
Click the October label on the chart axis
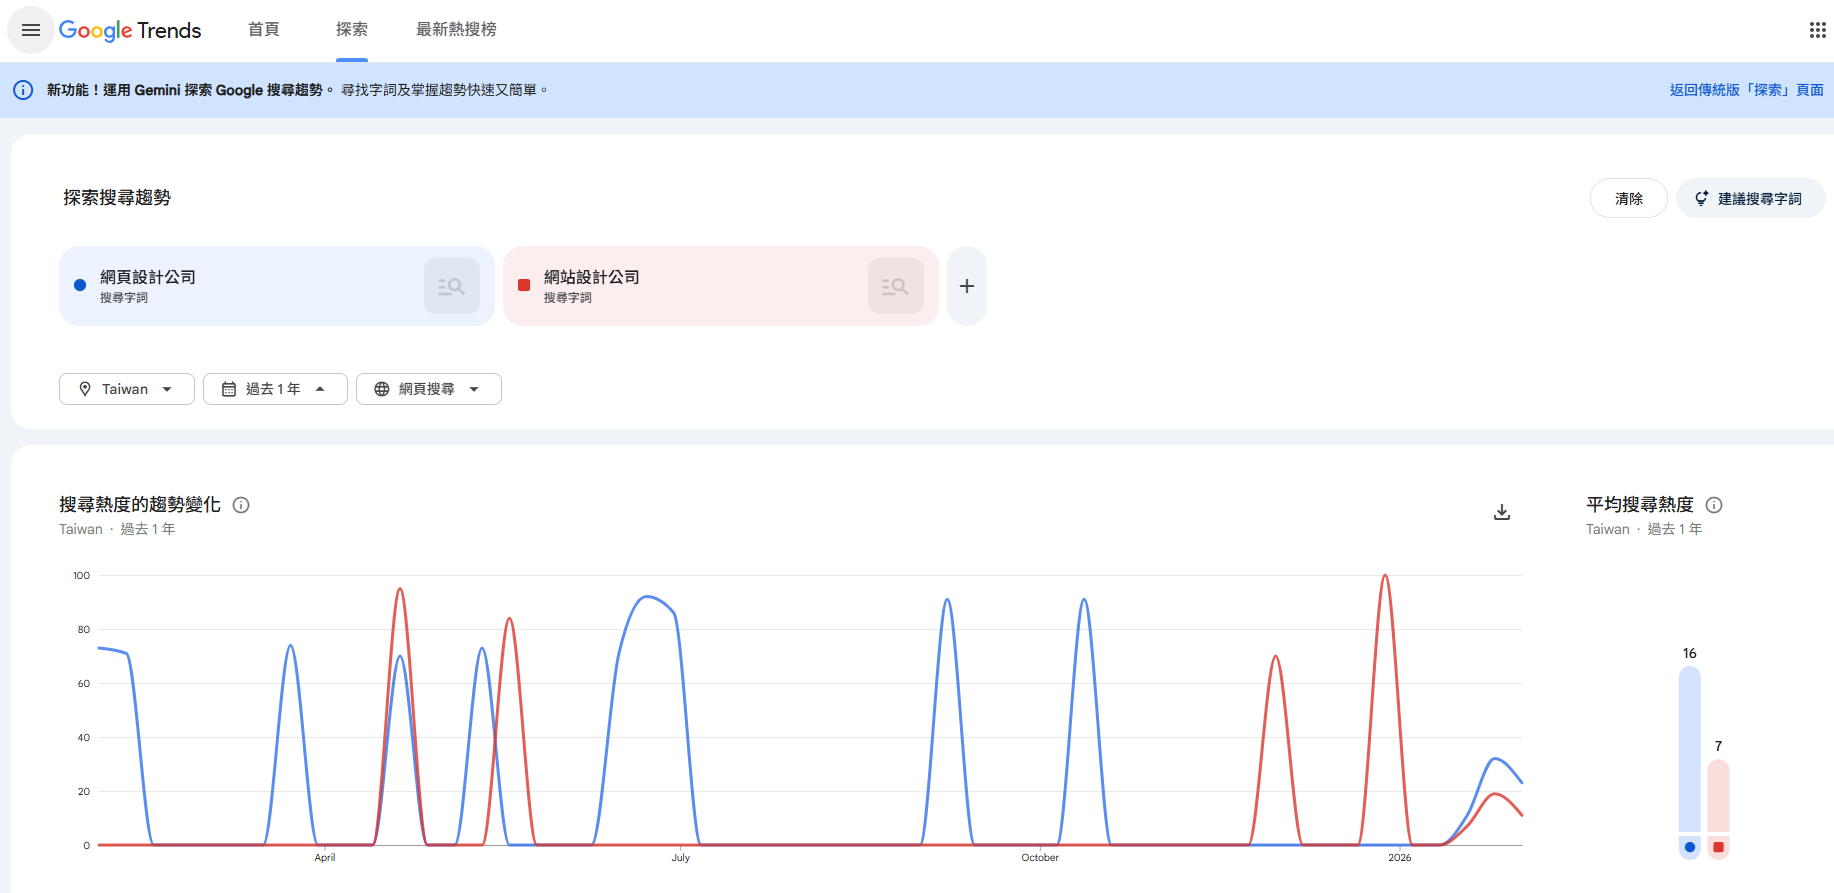pyautogui.click(x=1040, y=858)
